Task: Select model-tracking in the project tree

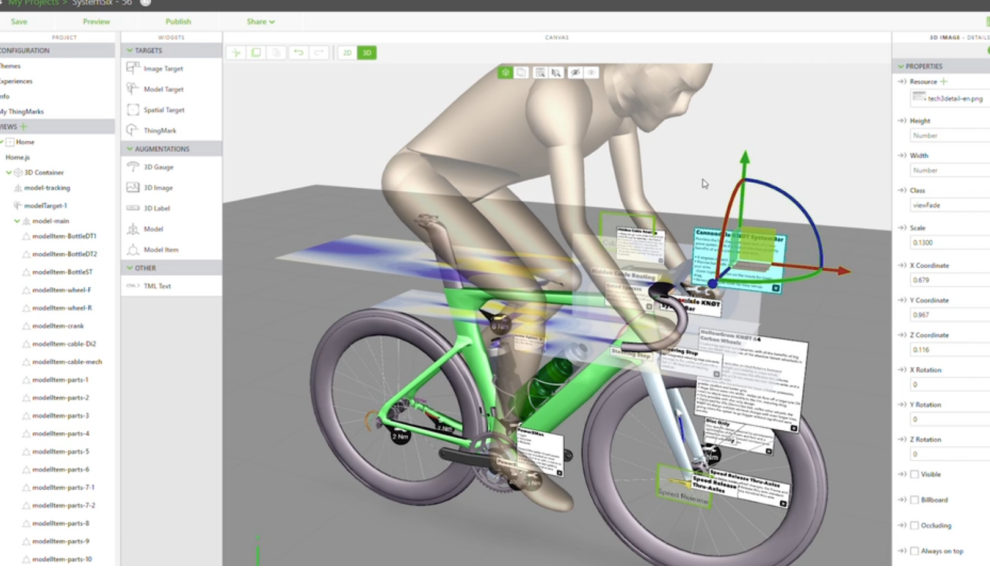Action: pyautogui.click(x=47, y=188)
